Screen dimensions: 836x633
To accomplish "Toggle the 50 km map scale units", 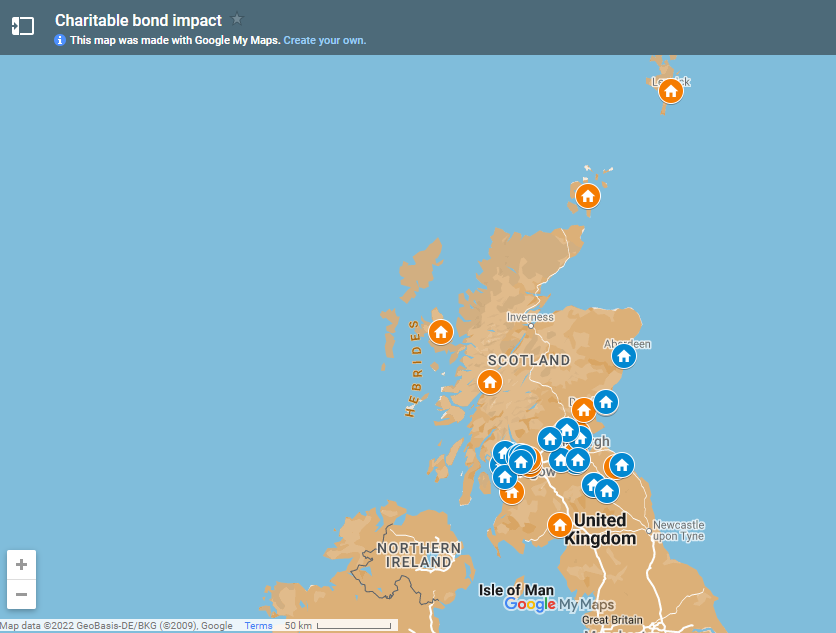I will (337, 626).
